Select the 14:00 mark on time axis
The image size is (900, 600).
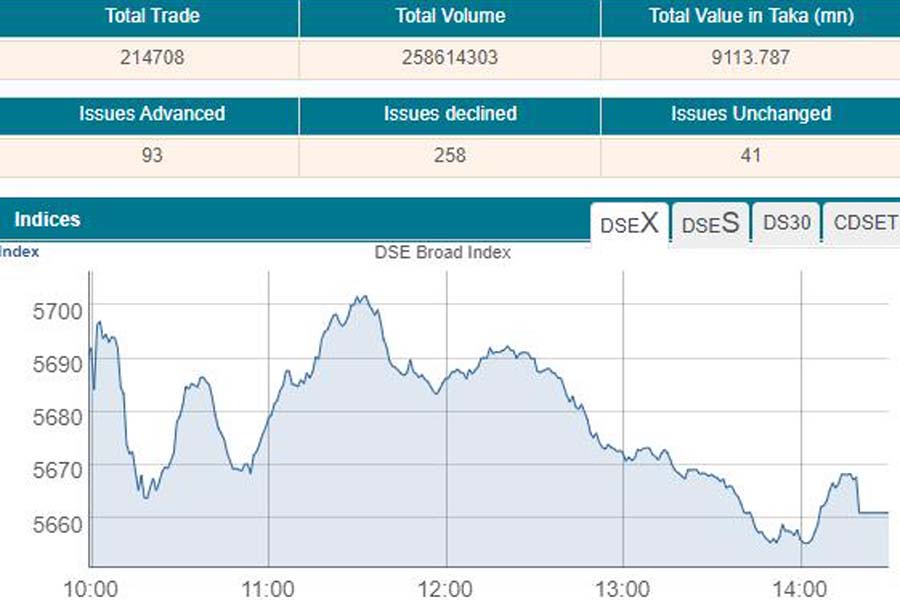tap(800, 587)
